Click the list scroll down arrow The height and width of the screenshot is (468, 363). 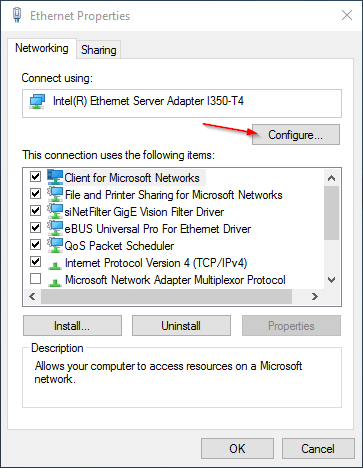(331, 280)
